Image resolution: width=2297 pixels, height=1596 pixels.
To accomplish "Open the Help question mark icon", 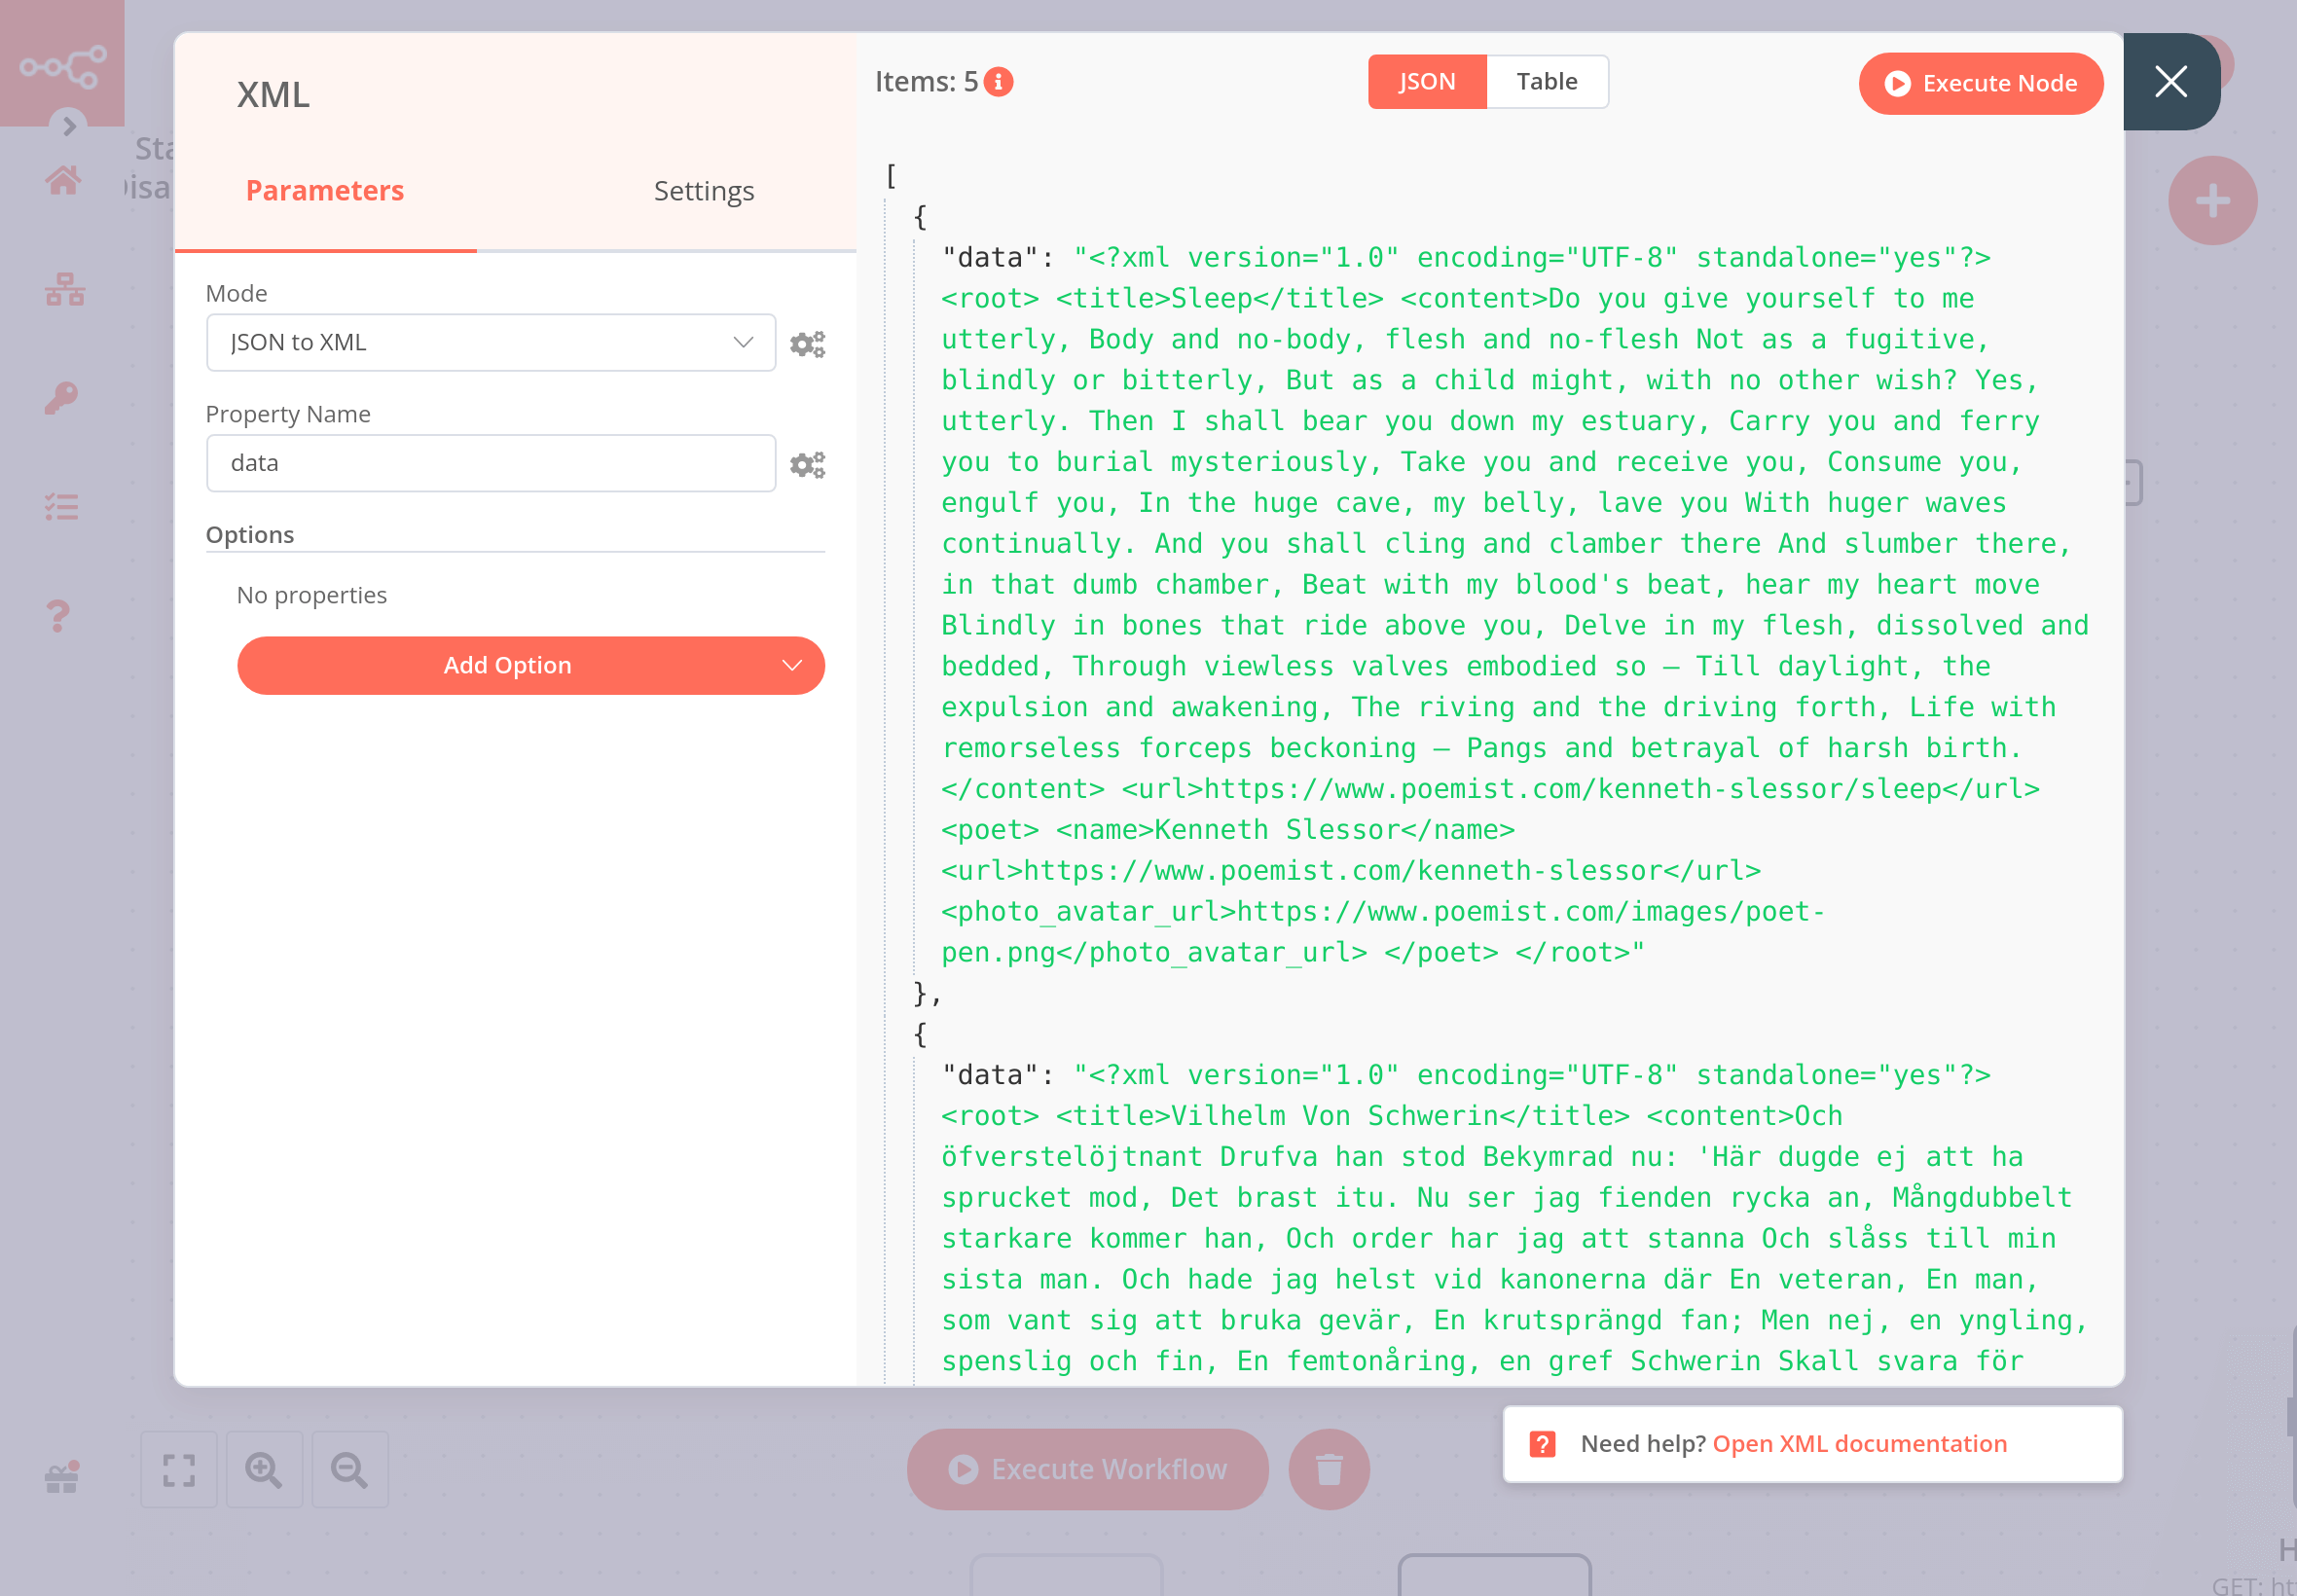I will coord(59,615).
